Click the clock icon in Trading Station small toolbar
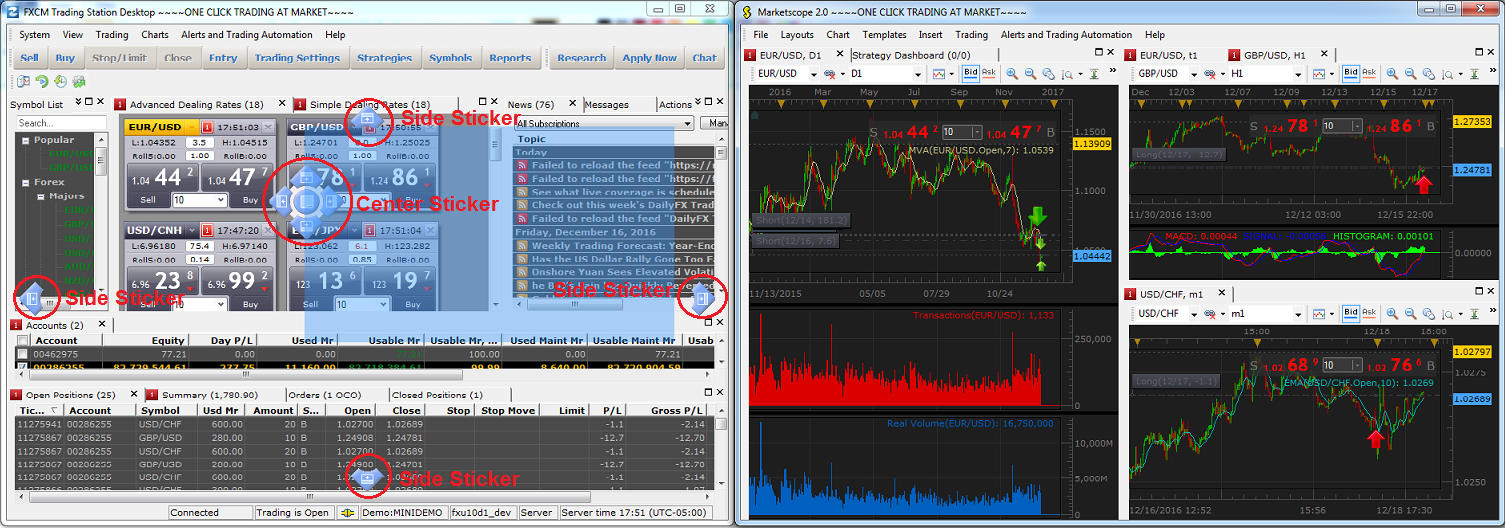1505x528 pixels. 60,82
